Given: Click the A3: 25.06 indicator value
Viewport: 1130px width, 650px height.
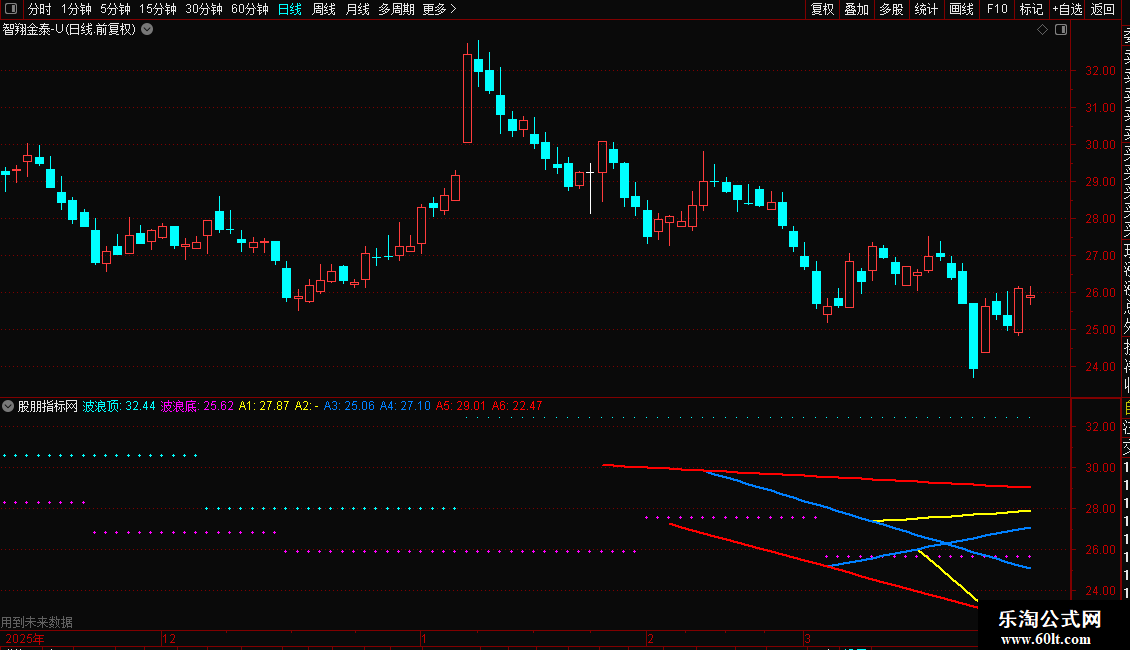Looking at the screenshot, I should coord(350,406).
